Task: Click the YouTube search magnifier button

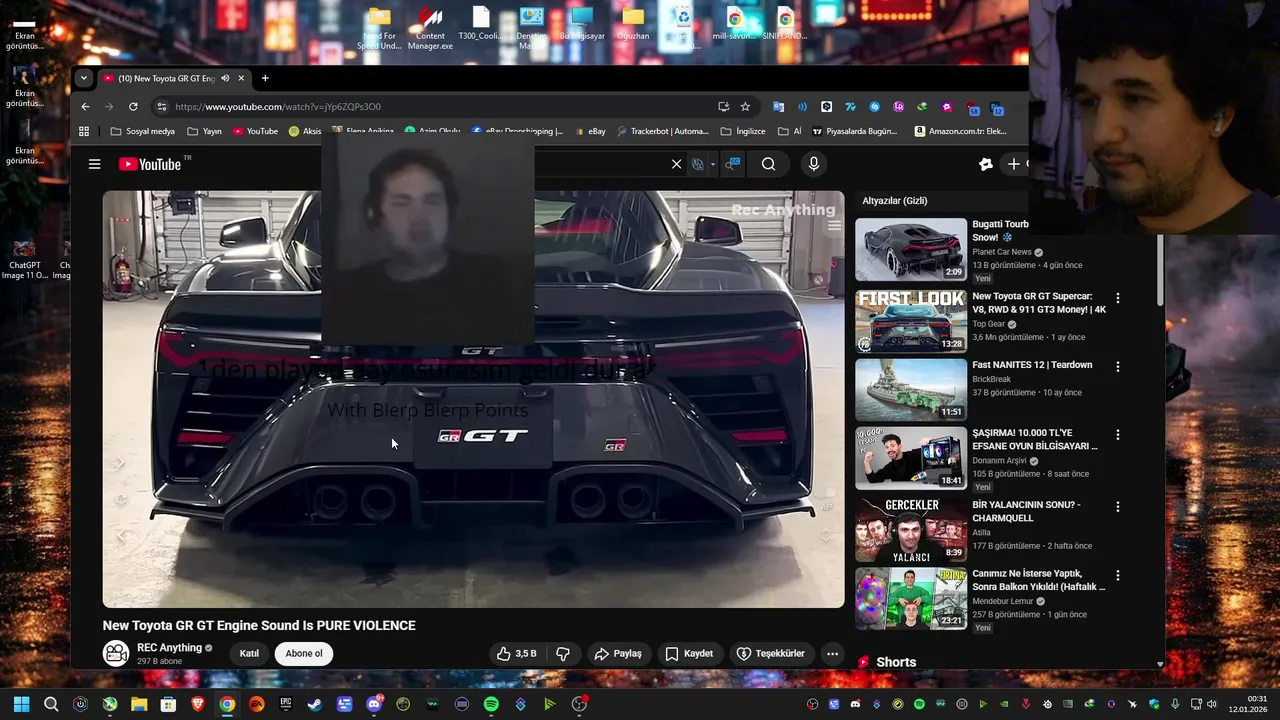Action: pyautogui.click(x=768, y=164)
